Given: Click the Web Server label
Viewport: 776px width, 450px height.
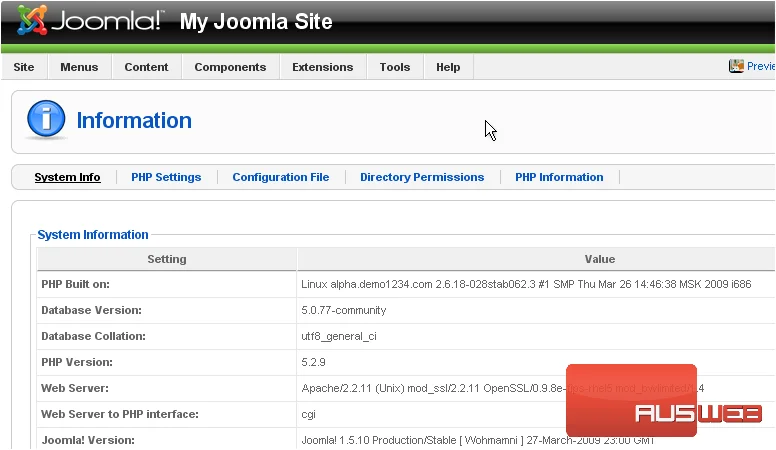Looking at the screenshot, I should 75,388.
